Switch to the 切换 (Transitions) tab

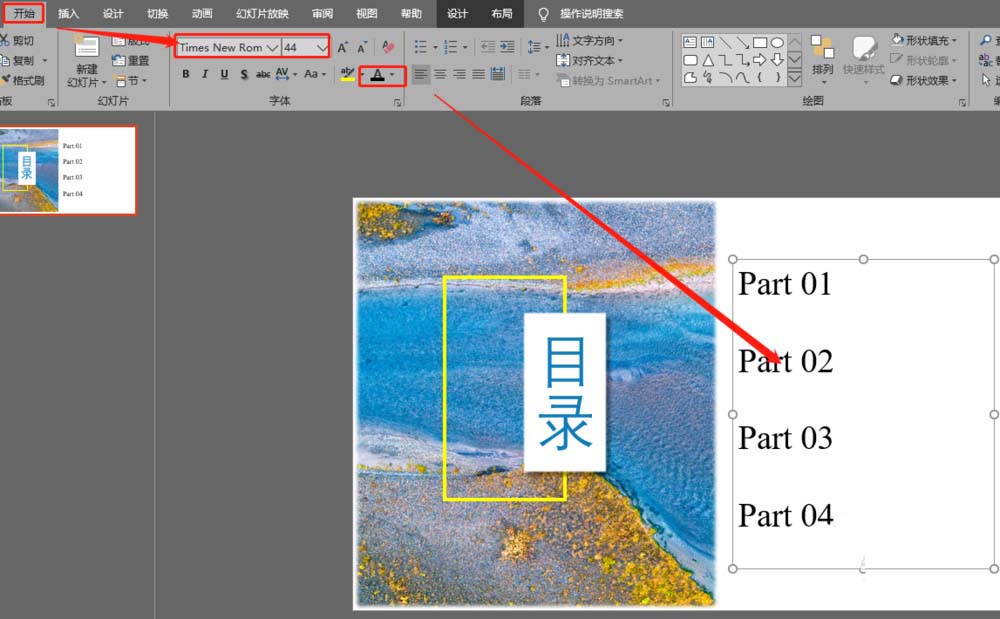[x=158, y=13]
